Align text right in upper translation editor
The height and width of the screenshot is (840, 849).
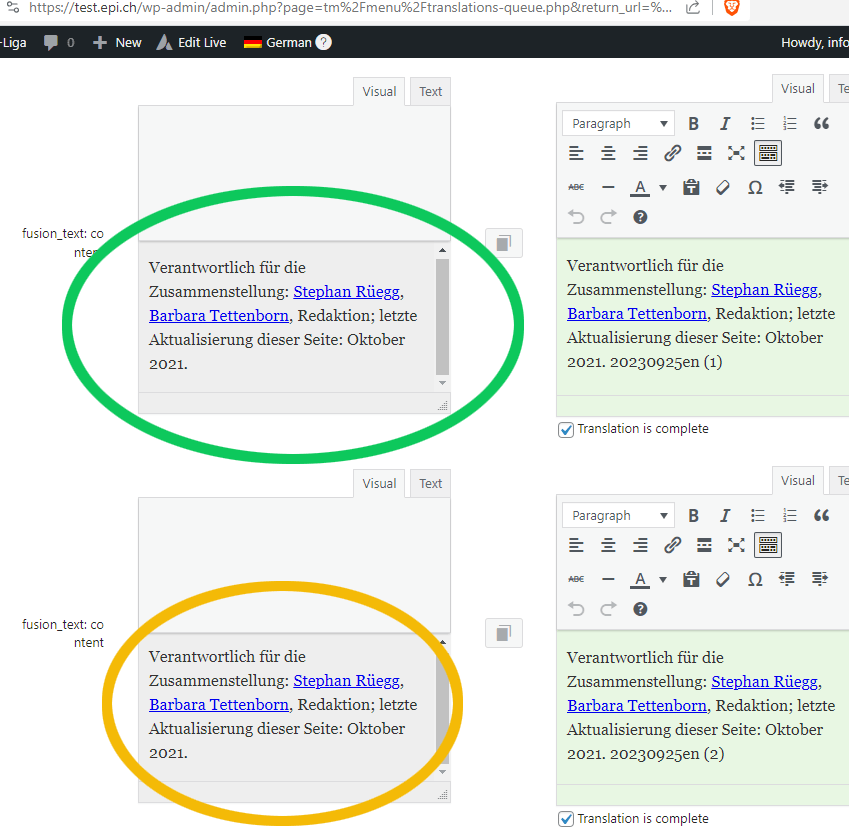[640, 153]
